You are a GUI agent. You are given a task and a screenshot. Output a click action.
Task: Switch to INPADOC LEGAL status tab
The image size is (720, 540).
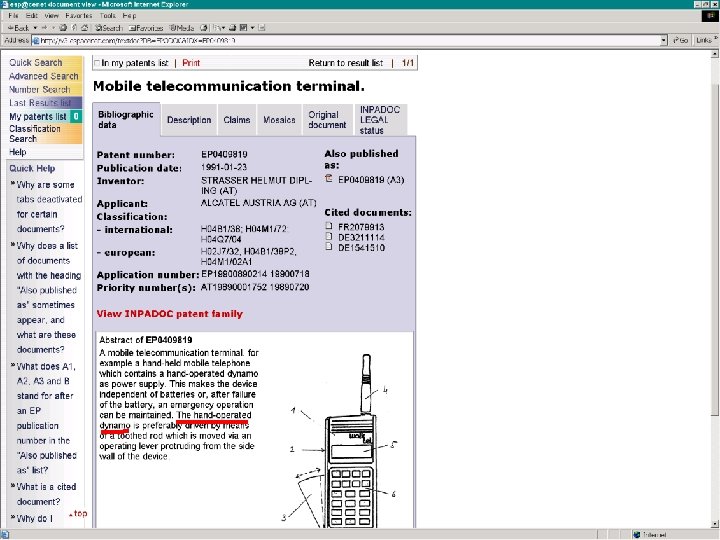(x=380, y=120)
